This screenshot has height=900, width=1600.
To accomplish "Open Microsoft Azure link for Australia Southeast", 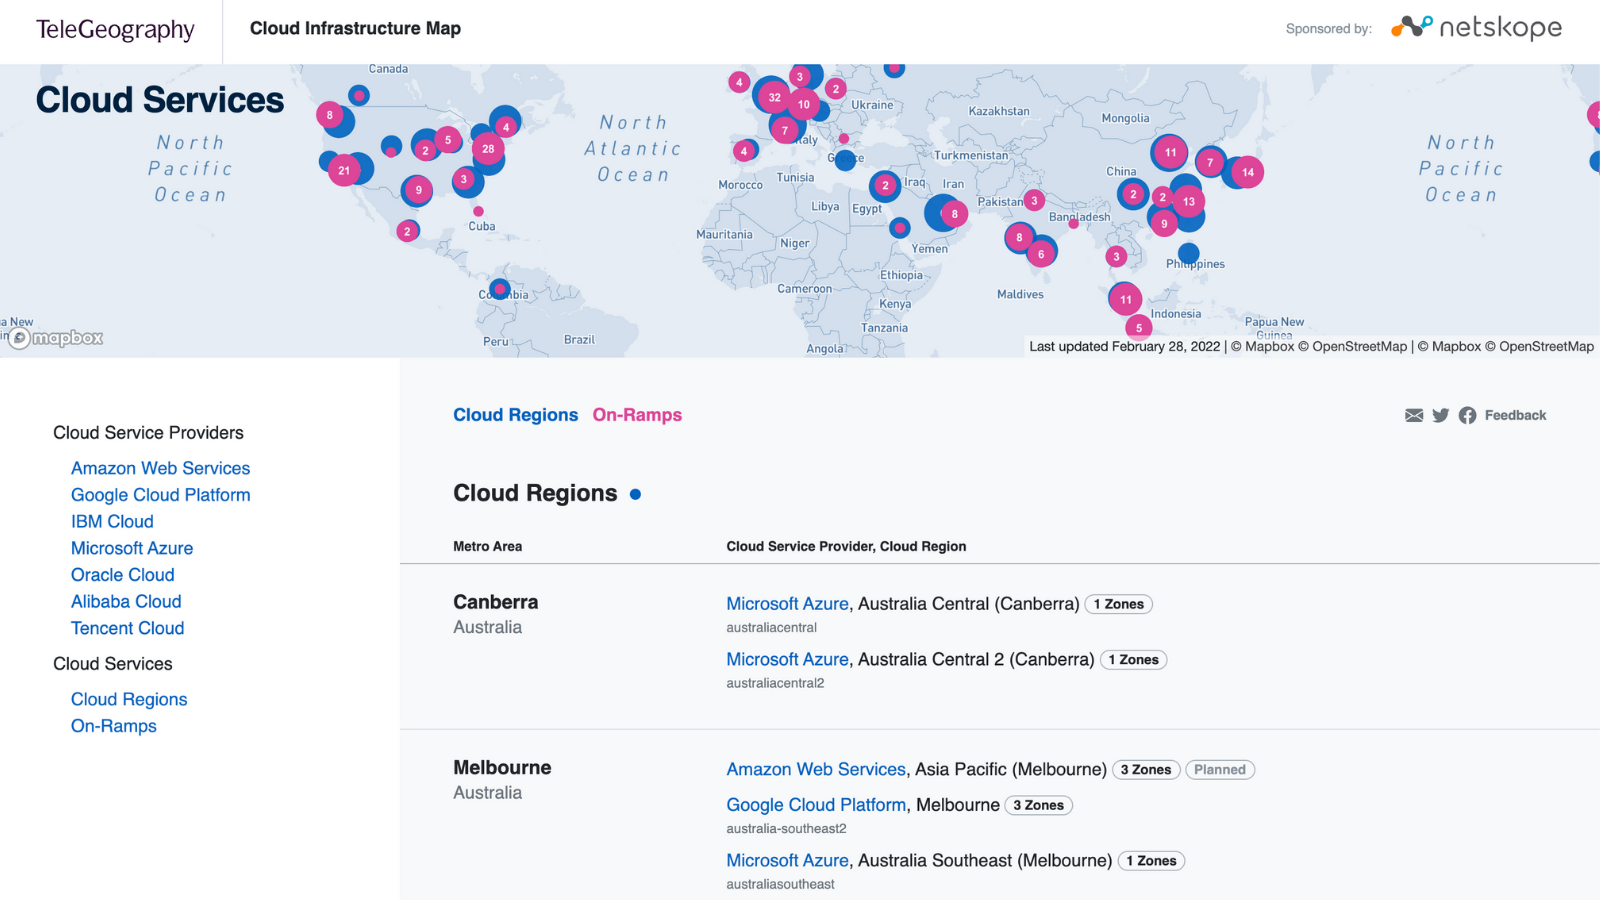I will click(x=787, y=861).
